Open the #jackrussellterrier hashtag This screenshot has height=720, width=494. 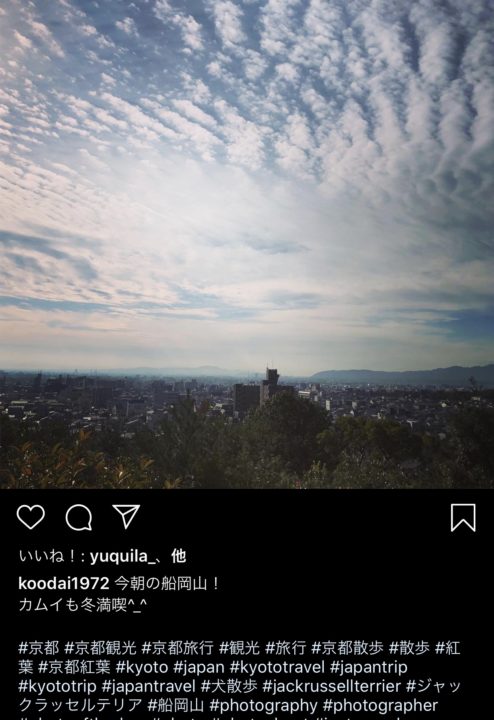(x=332, y=686)
